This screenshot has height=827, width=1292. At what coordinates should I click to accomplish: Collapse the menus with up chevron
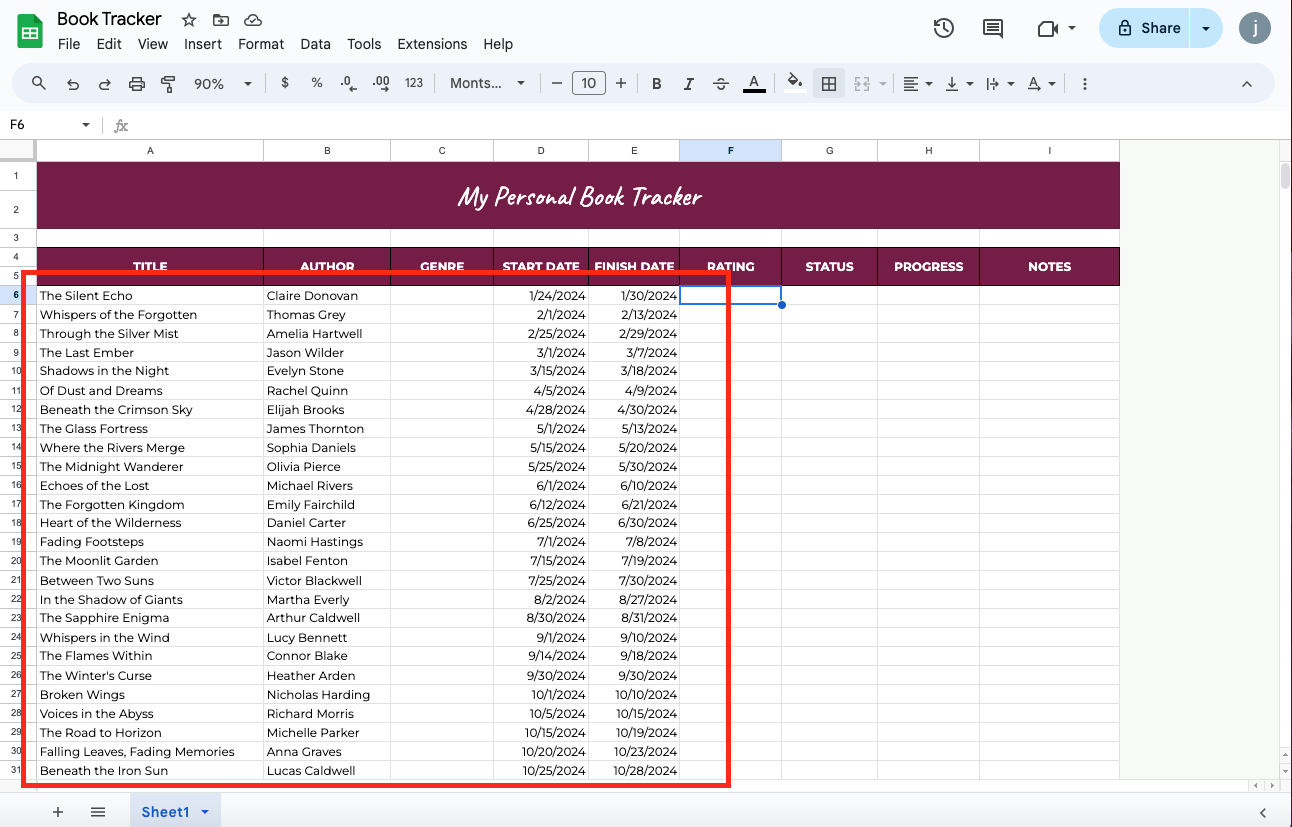pos(1247,83)
